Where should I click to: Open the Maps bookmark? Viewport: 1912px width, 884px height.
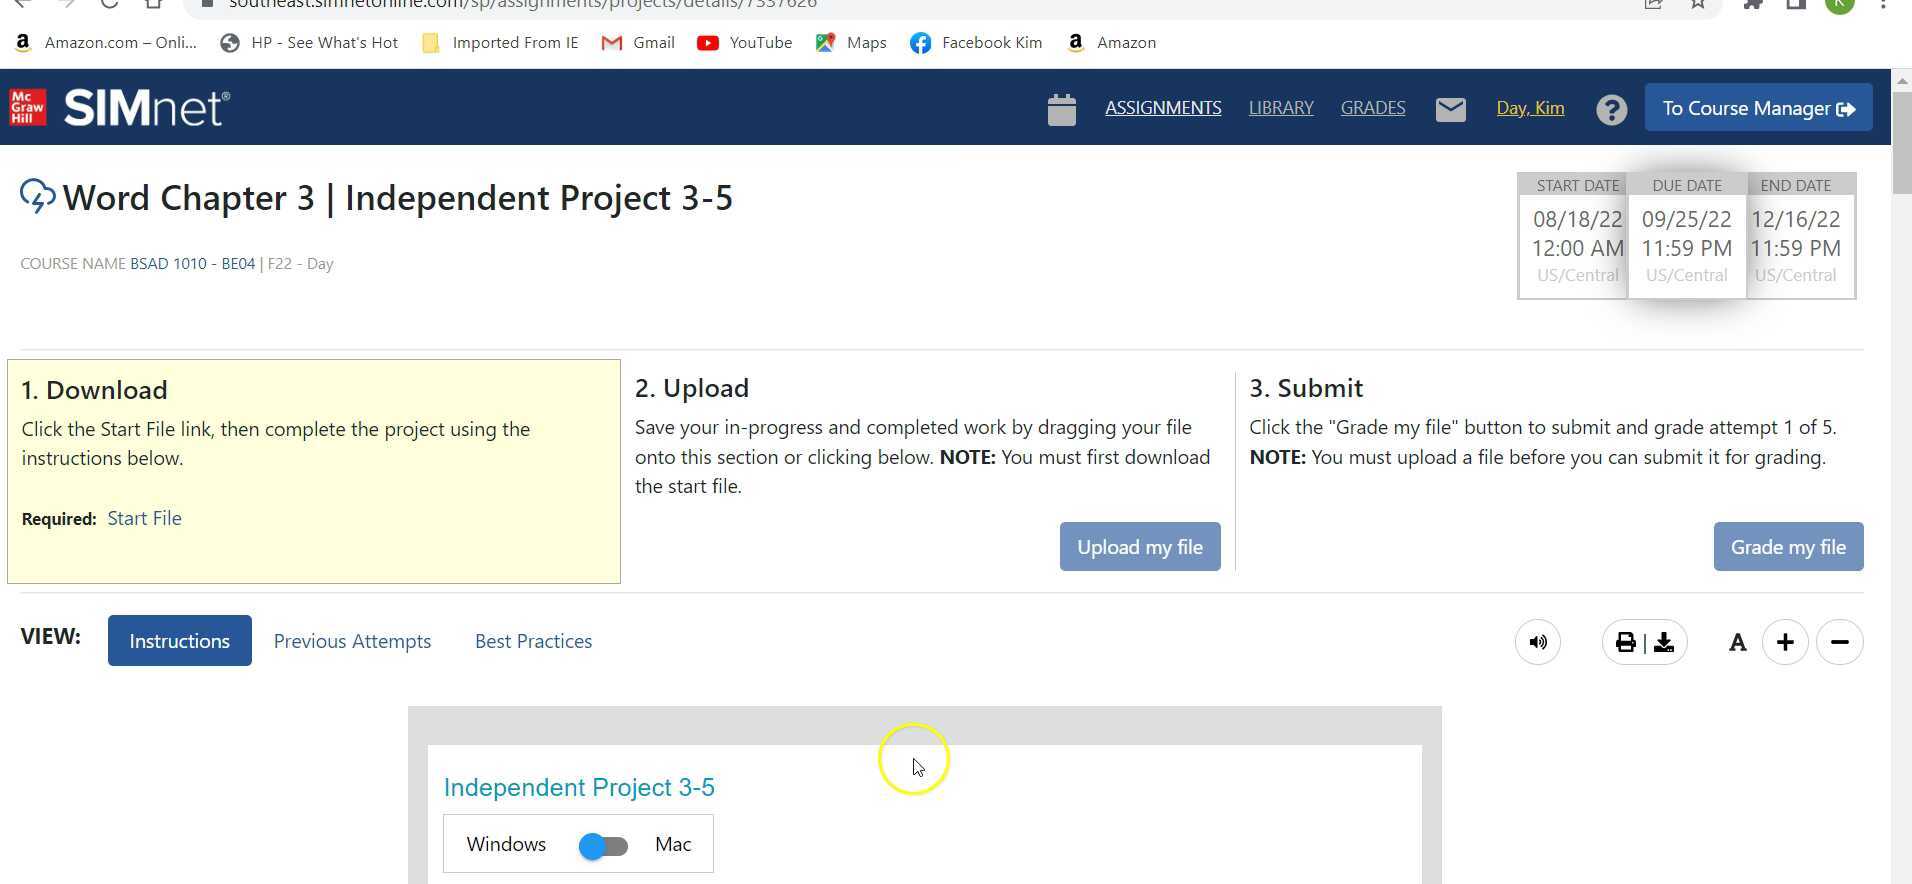pyautogui.click(x=851, y=43)
